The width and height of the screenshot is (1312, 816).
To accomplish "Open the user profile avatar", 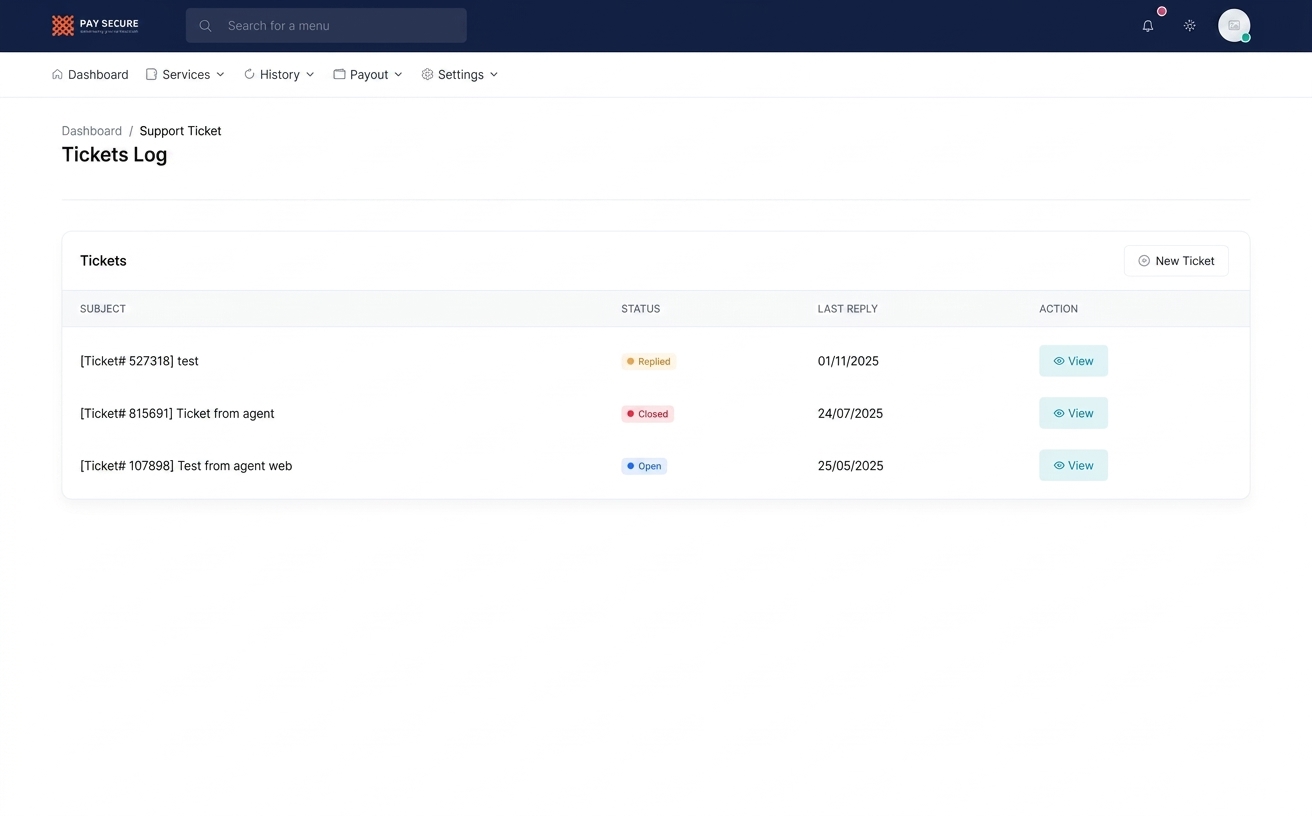I will (1234, 26).
